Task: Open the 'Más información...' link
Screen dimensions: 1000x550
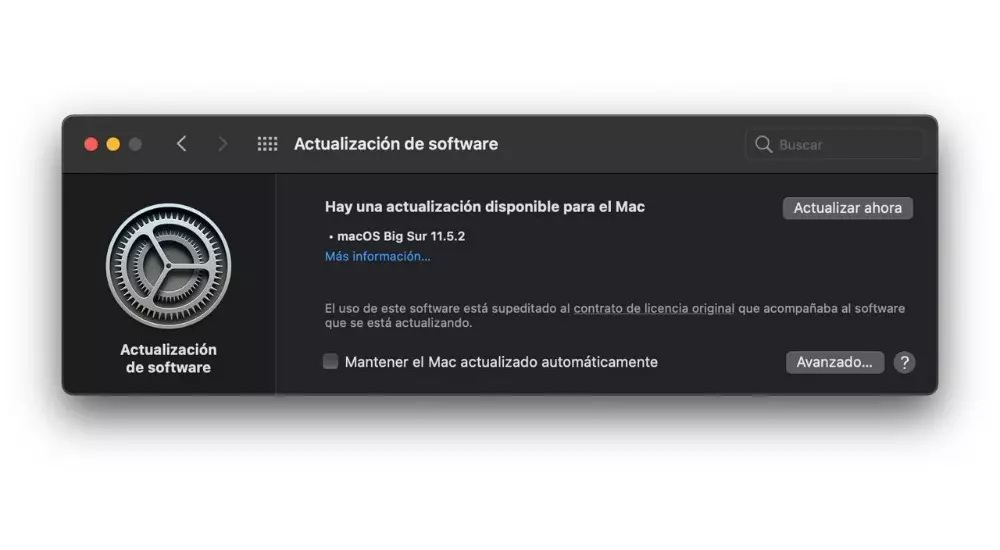Action: coord(378,256)
